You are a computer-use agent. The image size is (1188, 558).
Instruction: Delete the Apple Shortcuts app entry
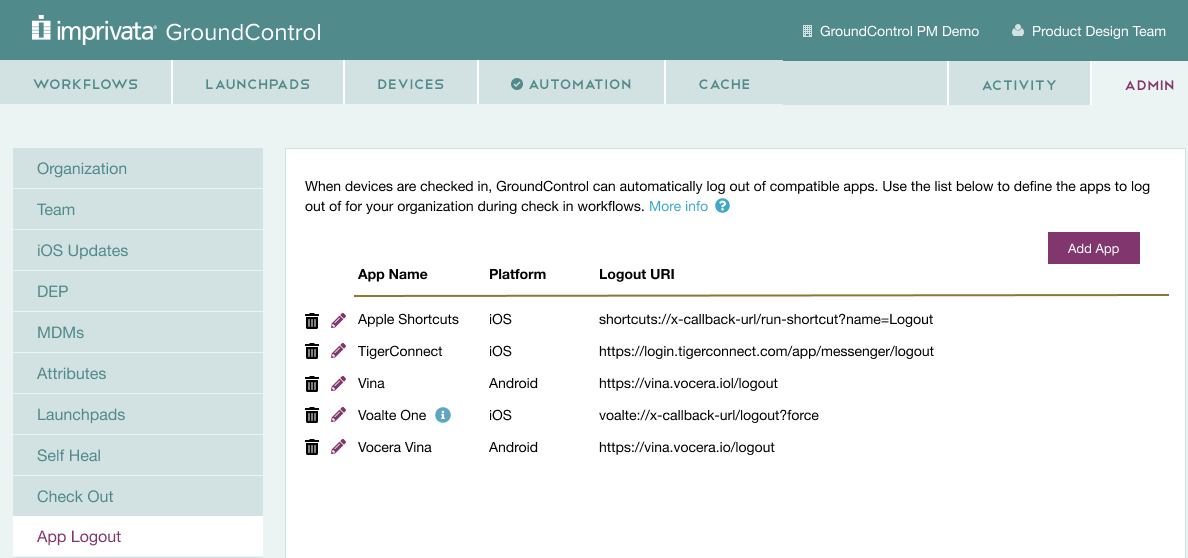[311, 321]
